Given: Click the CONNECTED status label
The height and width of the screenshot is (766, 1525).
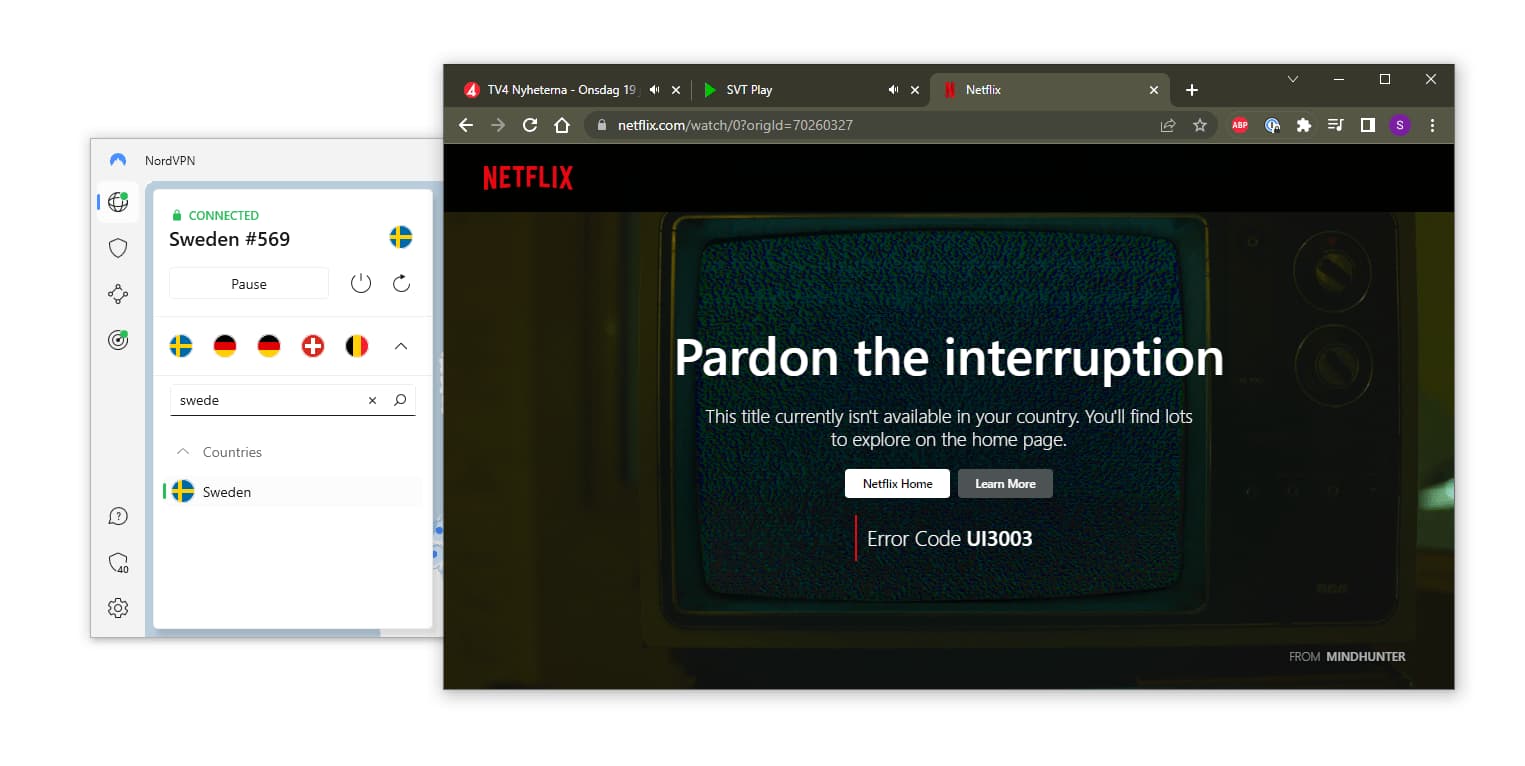Looking at the screenshot, I should (x=223, y=215).
